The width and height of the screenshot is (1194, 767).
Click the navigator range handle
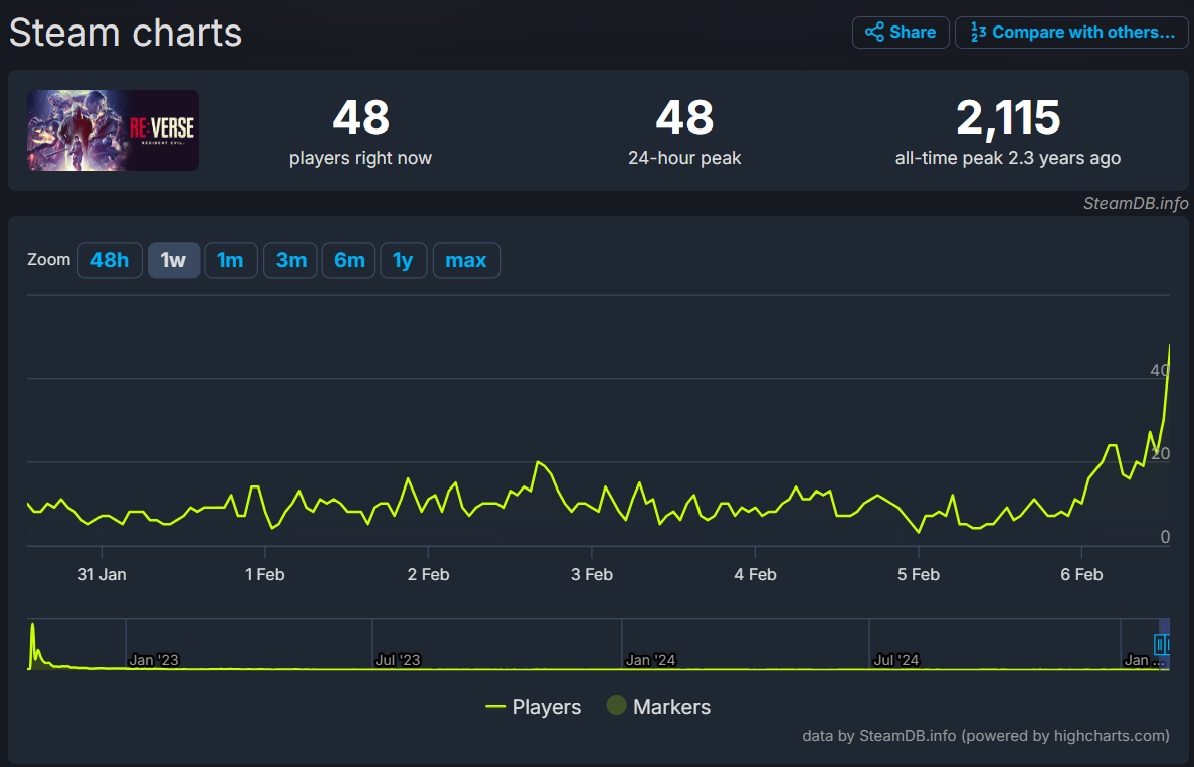1161,644
